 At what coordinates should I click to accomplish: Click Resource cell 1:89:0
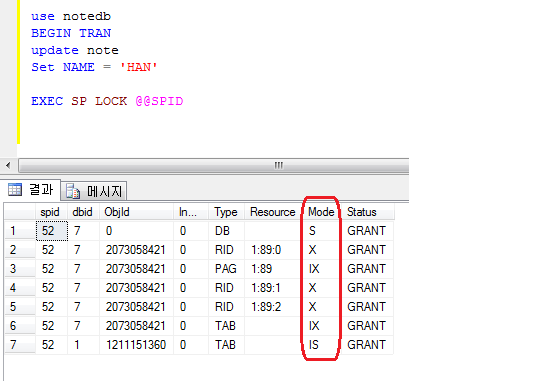pos(273,250)
